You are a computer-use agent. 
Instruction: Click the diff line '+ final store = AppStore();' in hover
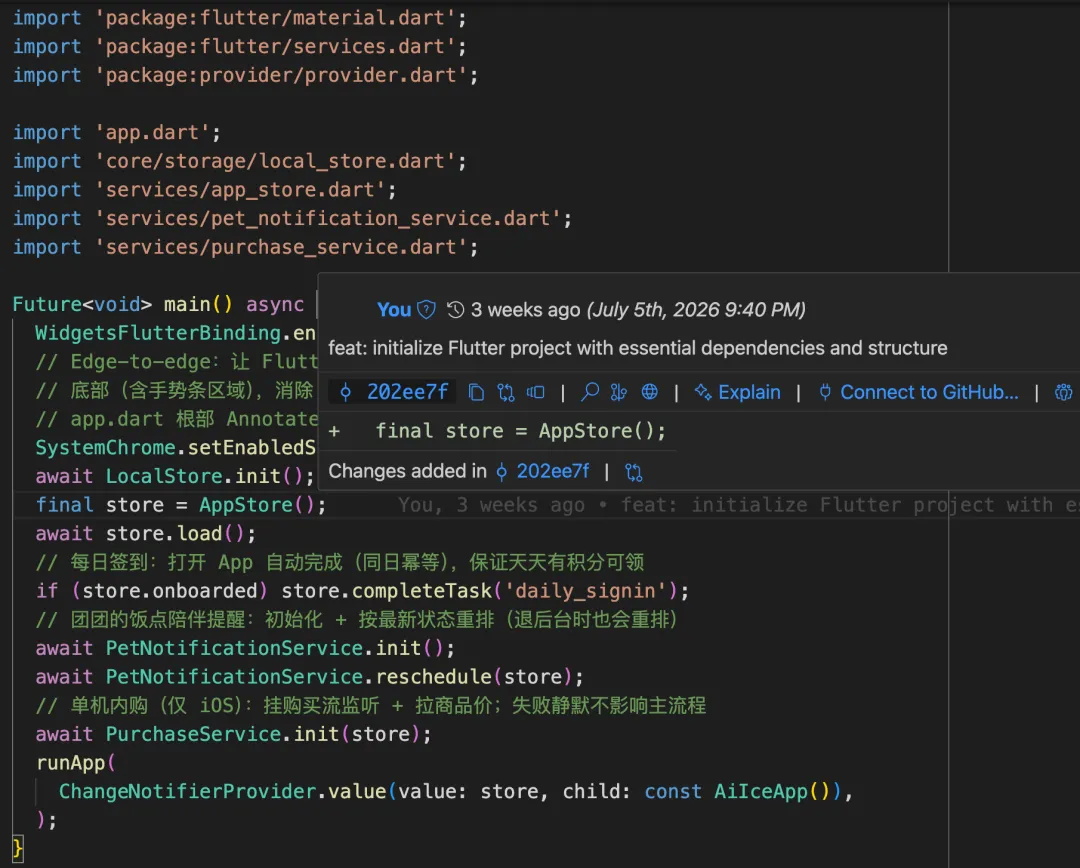click(x=497, y=431)
